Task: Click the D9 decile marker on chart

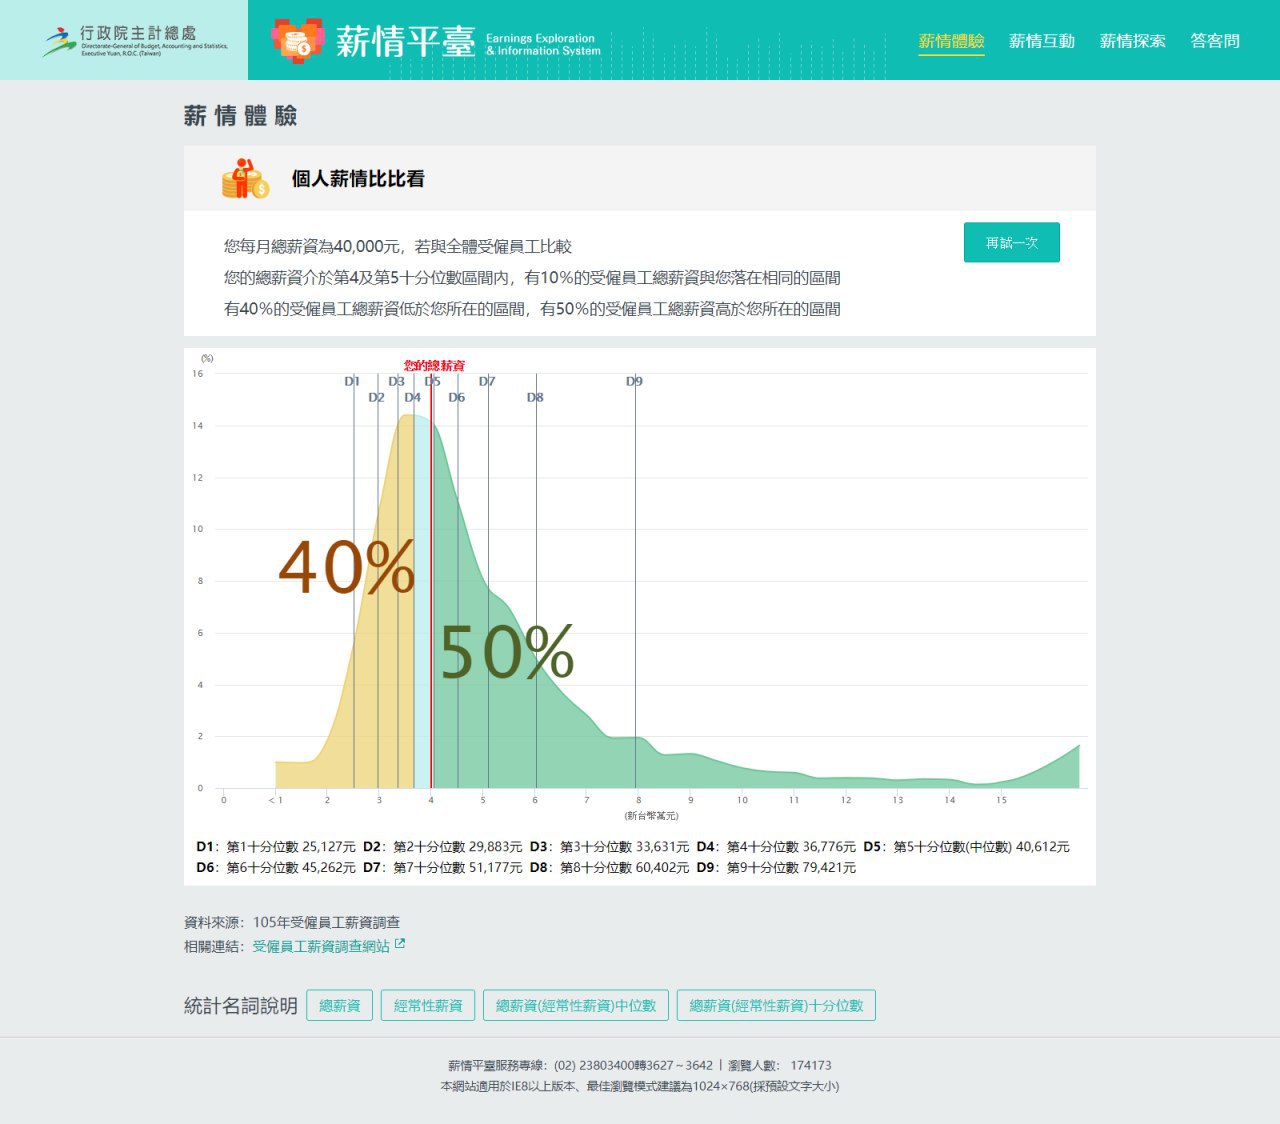Action: 634,381
